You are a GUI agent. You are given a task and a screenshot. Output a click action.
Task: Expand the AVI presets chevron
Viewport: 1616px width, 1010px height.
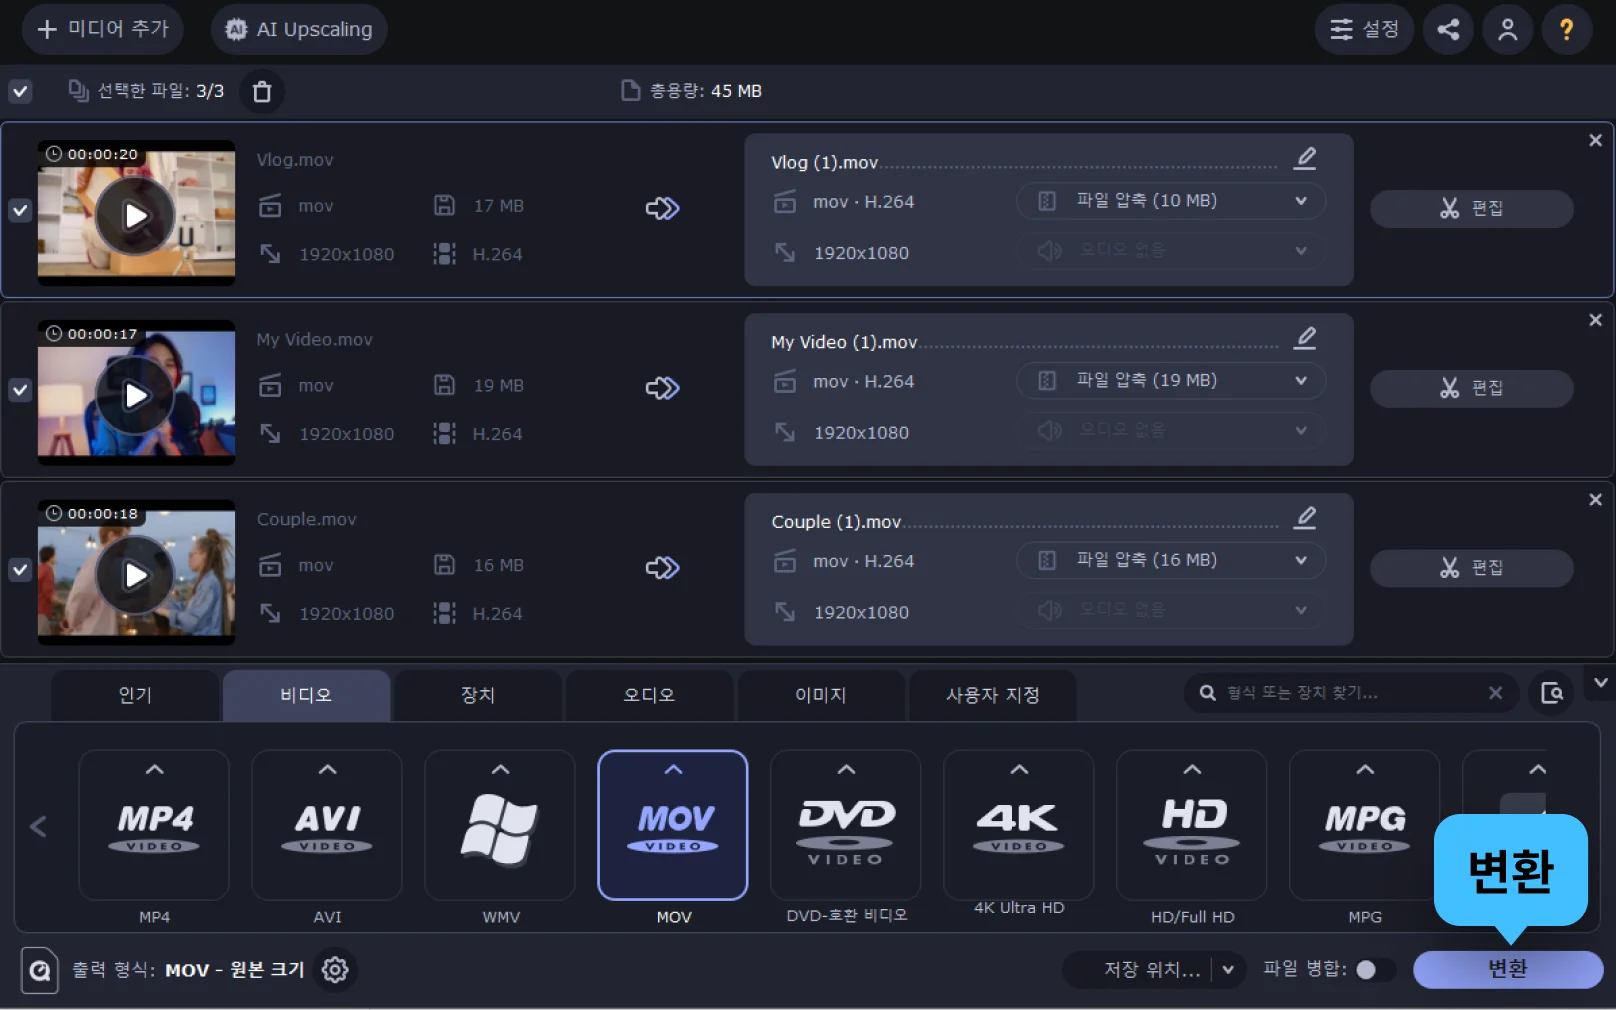tap(327, 769)
